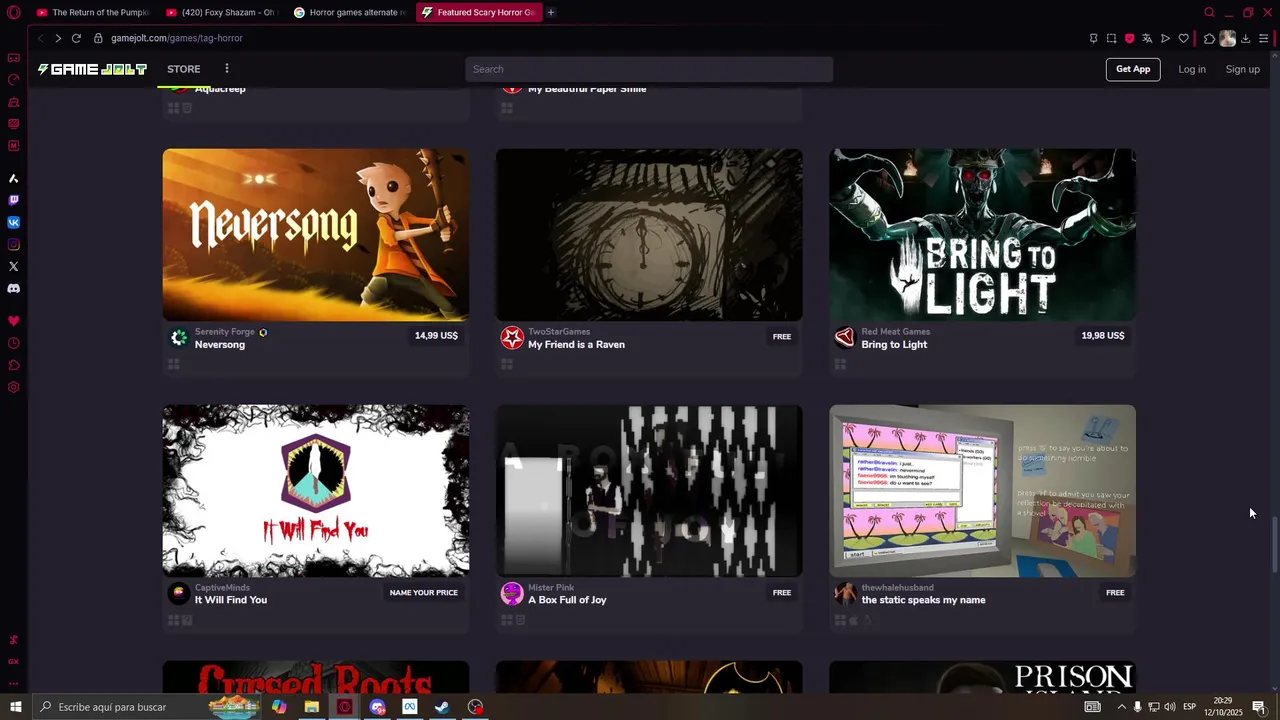Click the snapshot capture icon in address bar

1111,38
